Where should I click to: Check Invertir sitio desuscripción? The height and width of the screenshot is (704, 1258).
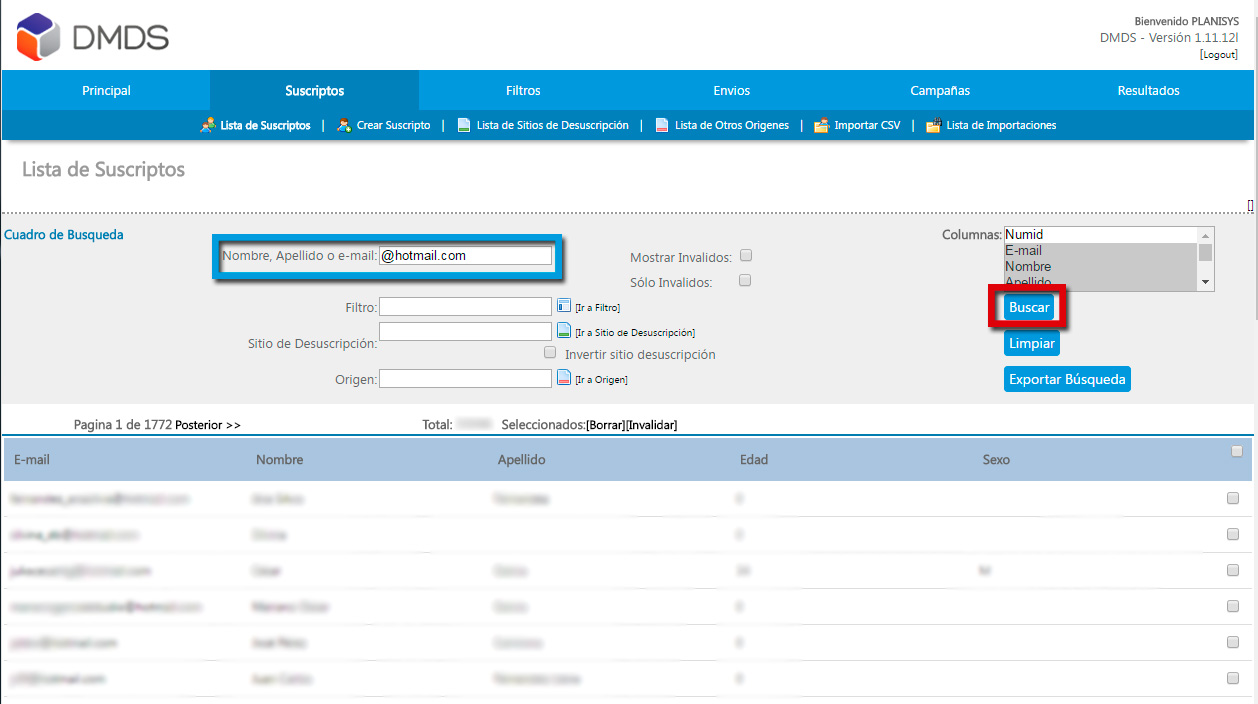point(550,353)
